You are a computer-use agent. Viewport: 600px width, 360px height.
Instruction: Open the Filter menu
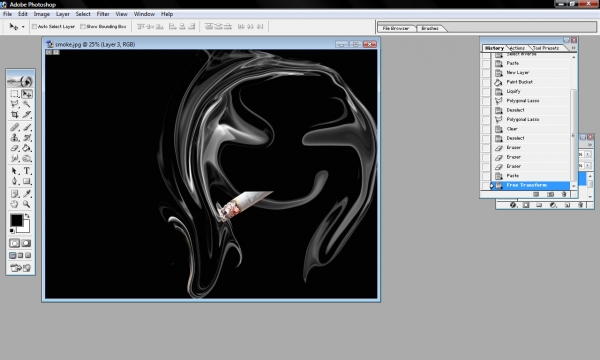[x=103, y=14]
